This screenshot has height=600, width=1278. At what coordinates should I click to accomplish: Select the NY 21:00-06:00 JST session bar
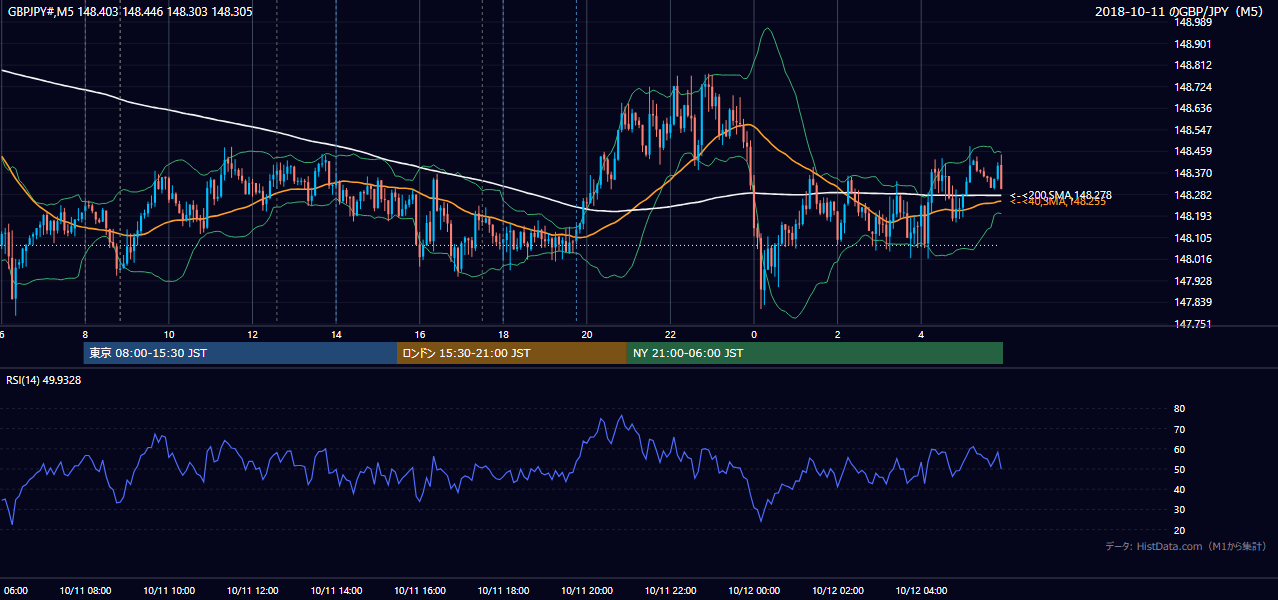point(815,353)
